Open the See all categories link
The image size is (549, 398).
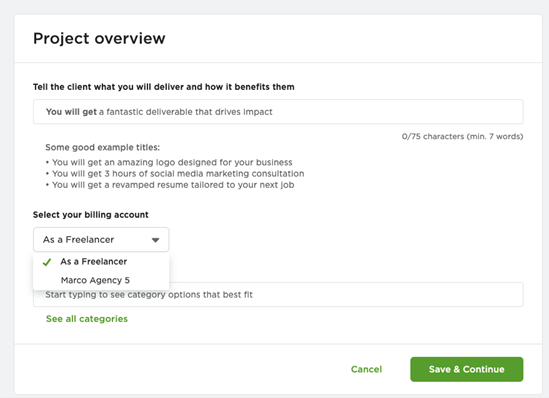point(87,319)
